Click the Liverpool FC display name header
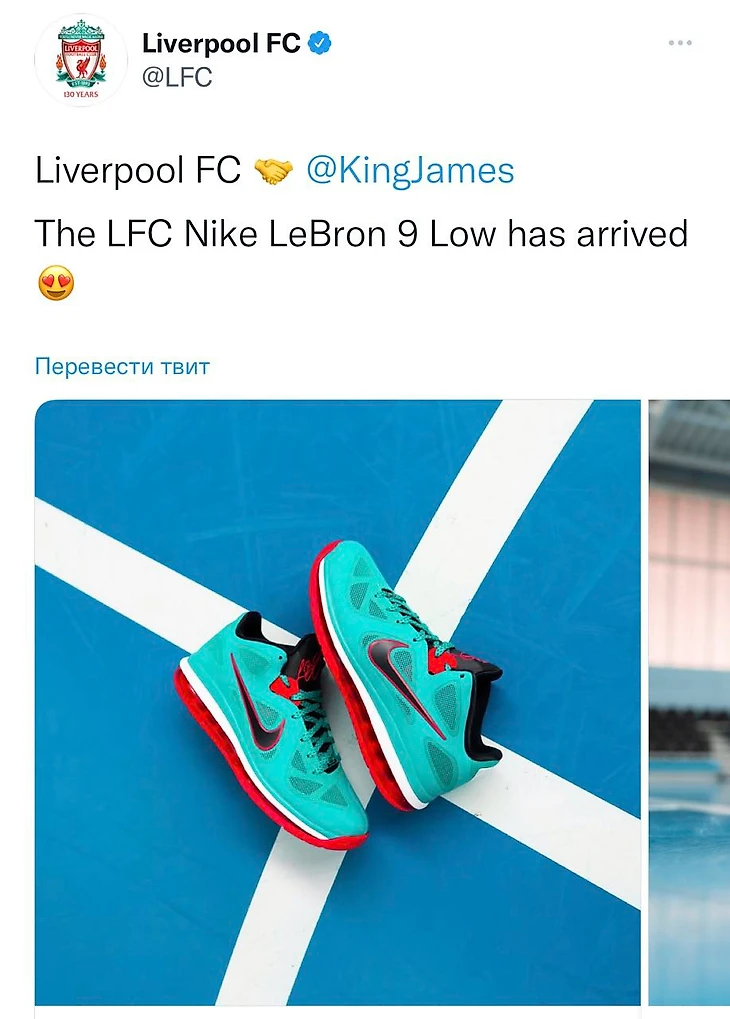 click(221, 44)
